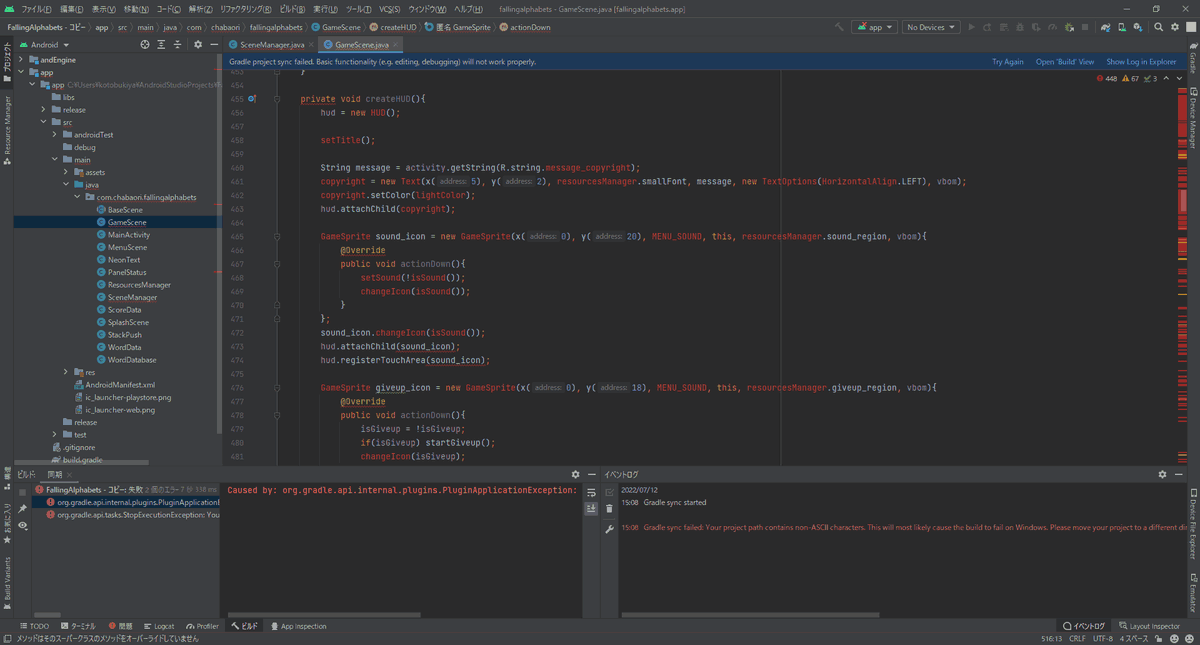Toggle Build Variants side panel
This screenshot has height=645, width=1200.
[7, 581]
